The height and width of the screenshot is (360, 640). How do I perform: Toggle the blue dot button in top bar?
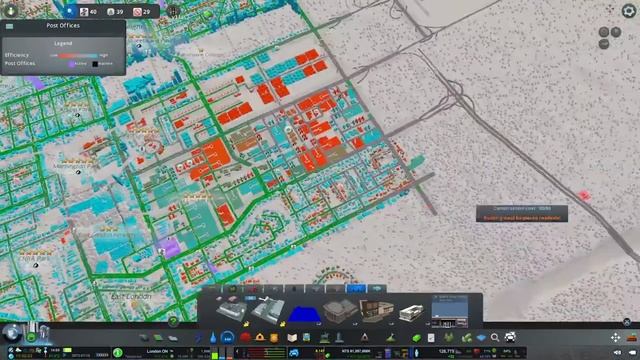tap(70, 11)
